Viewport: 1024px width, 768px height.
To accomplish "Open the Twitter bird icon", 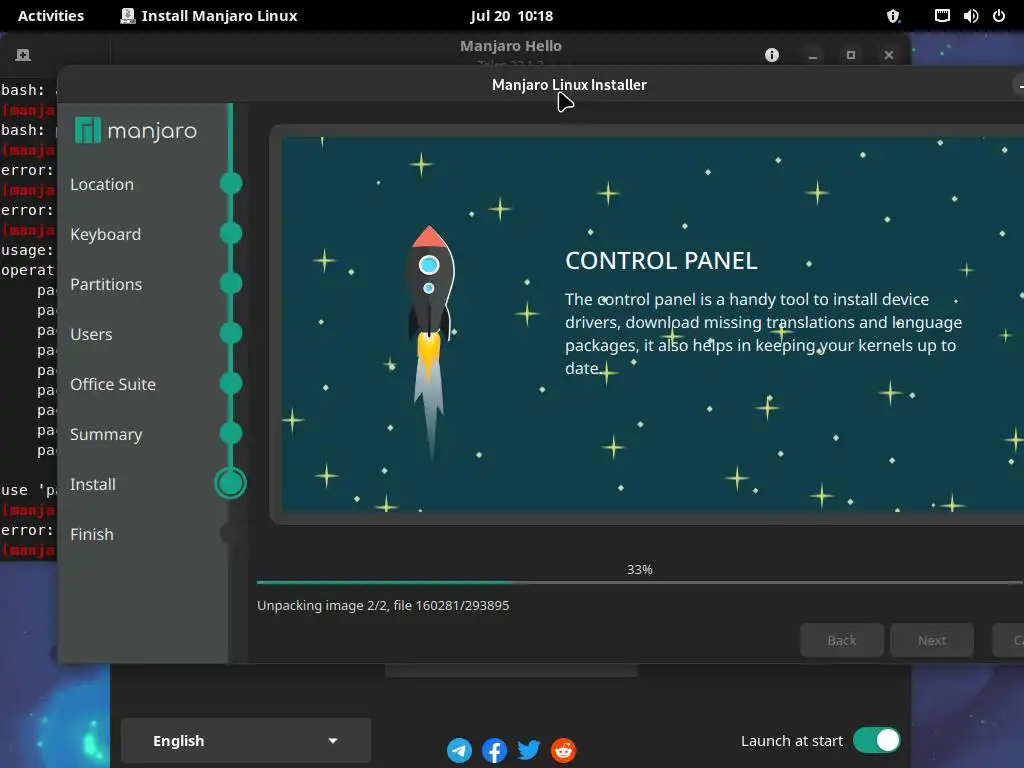I will tap(529, 750).
